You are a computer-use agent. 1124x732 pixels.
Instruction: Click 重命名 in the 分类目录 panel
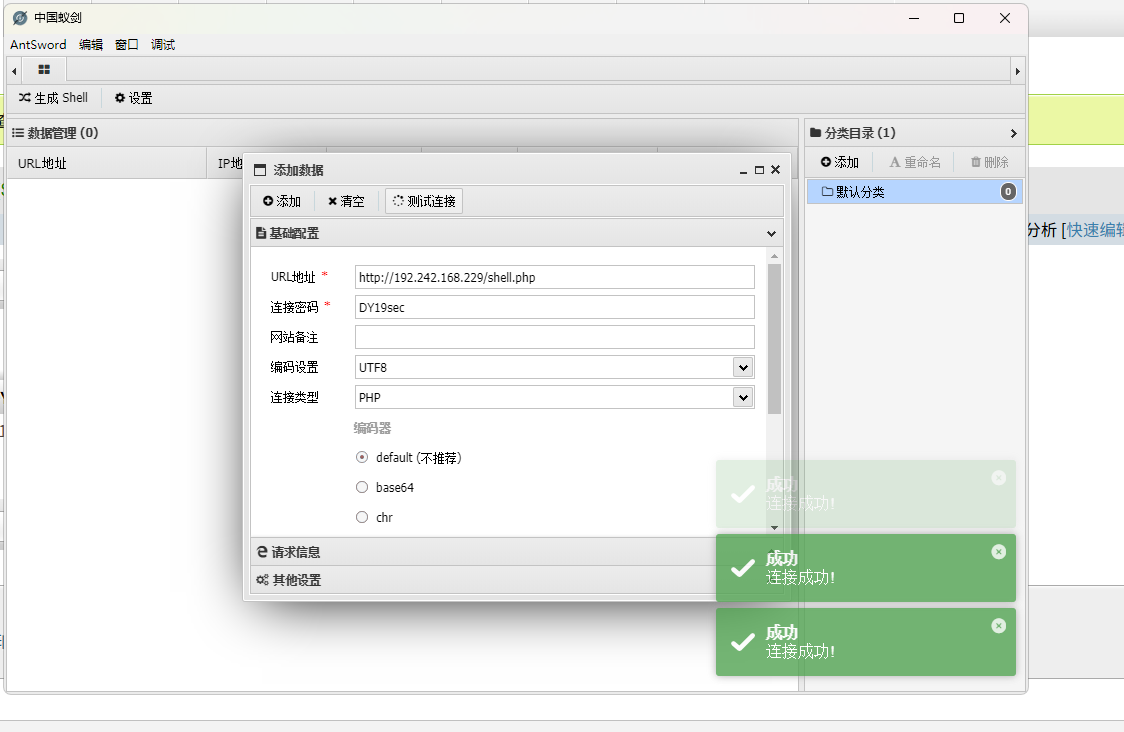point(915,162)
